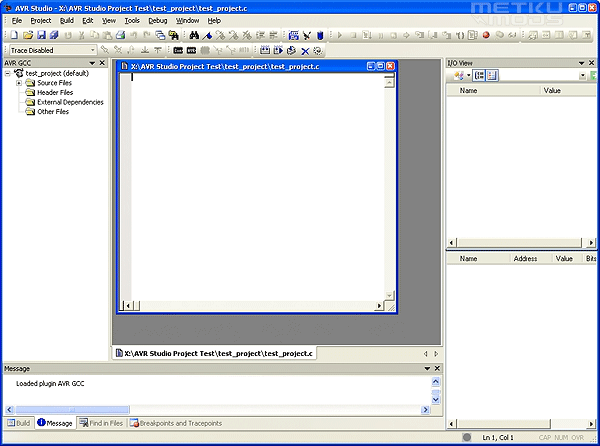Open configuration options with the gear icon
The image size is (600, 446).
pyautogui.click(x=318, y=50)
